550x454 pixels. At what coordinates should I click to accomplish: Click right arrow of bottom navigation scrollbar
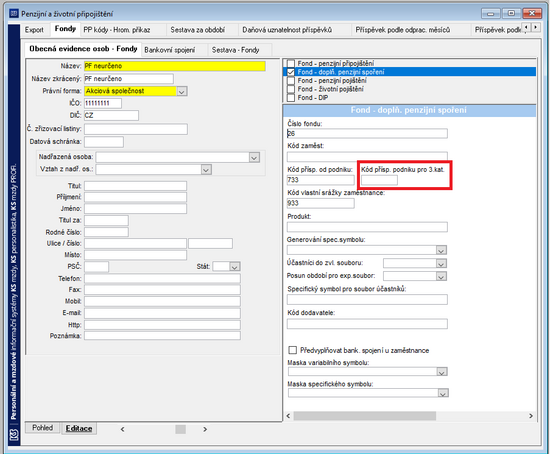point(205,429)
